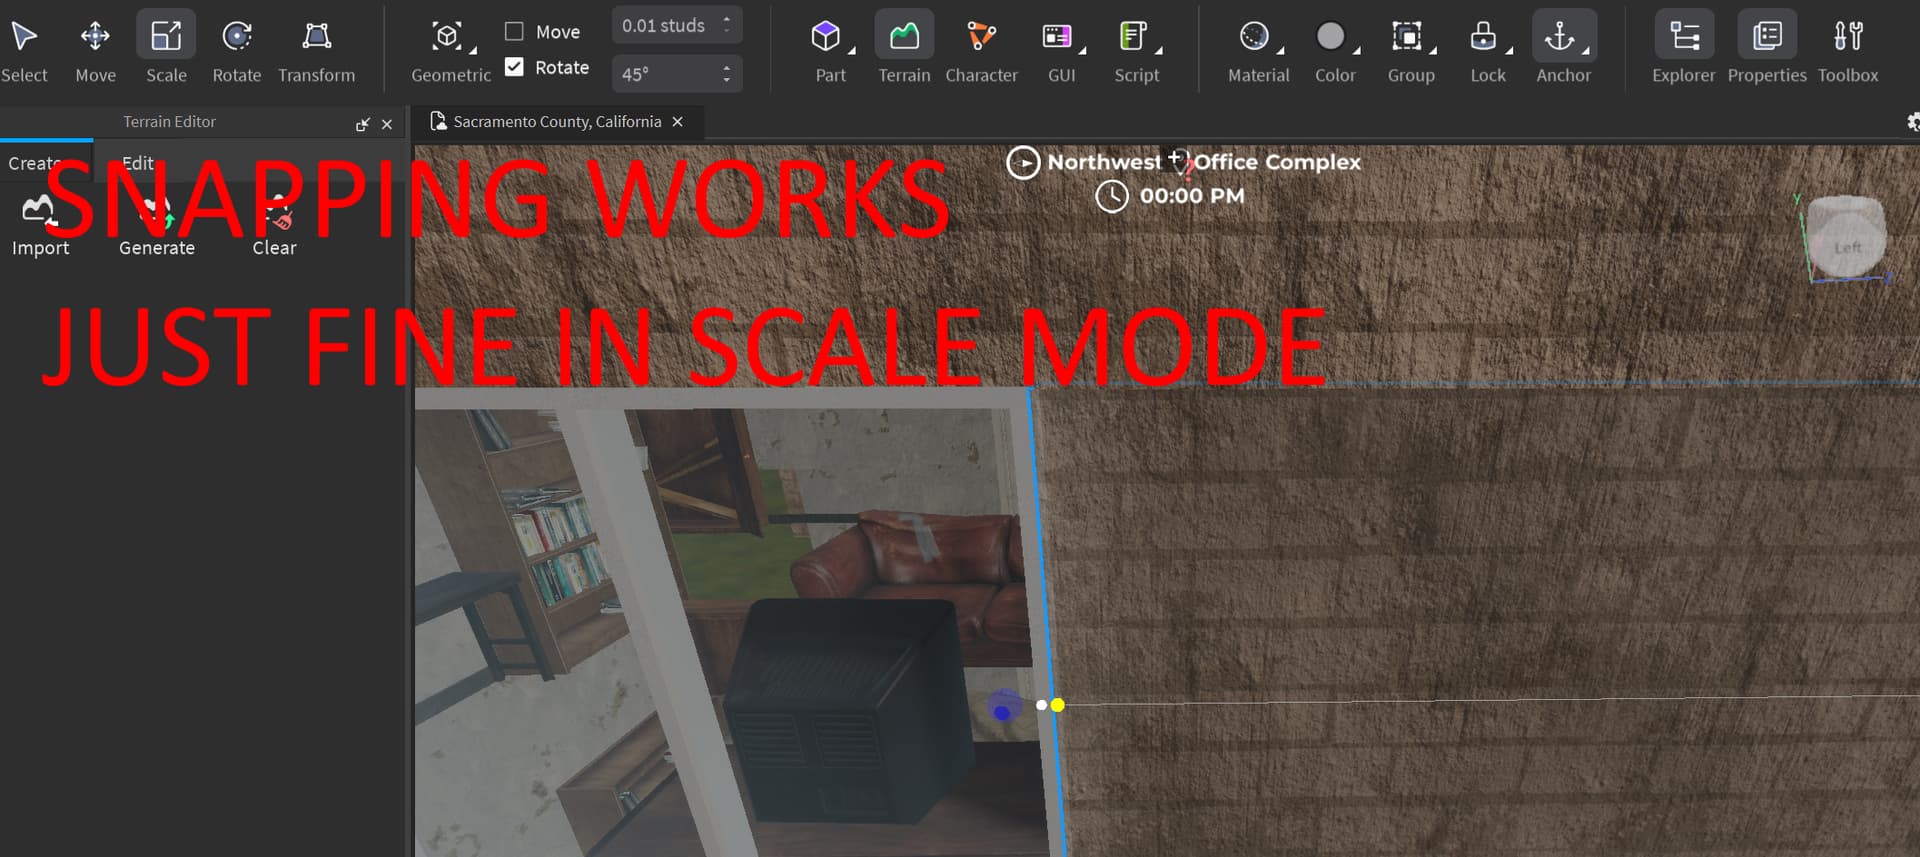Click the Color swatch circle

1330,36
